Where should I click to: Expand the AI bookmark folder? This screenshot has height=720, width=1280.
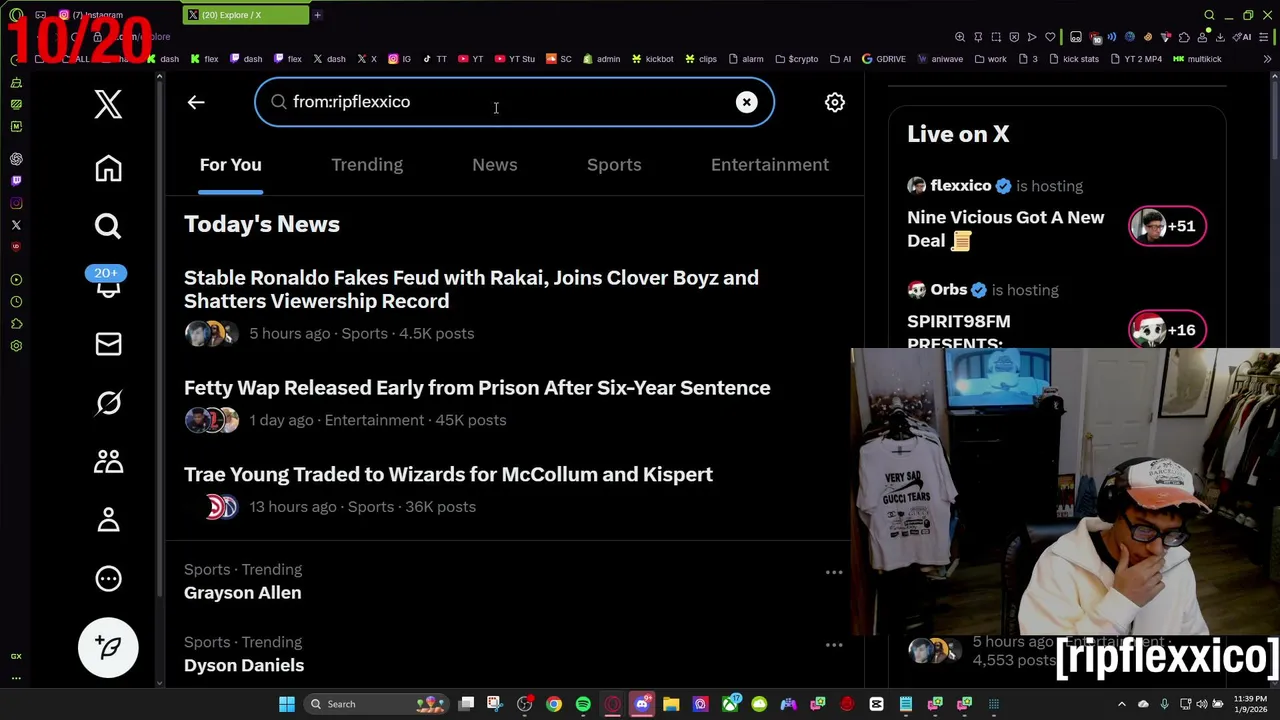tap(840, 59)
